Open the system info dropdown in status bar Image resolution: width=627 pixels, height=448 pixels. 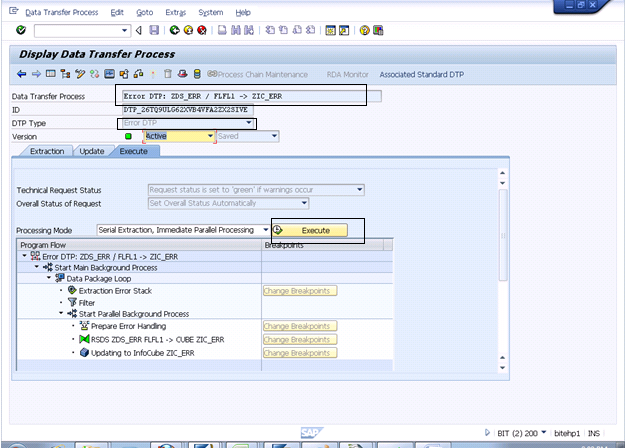[x=543, y=432]
